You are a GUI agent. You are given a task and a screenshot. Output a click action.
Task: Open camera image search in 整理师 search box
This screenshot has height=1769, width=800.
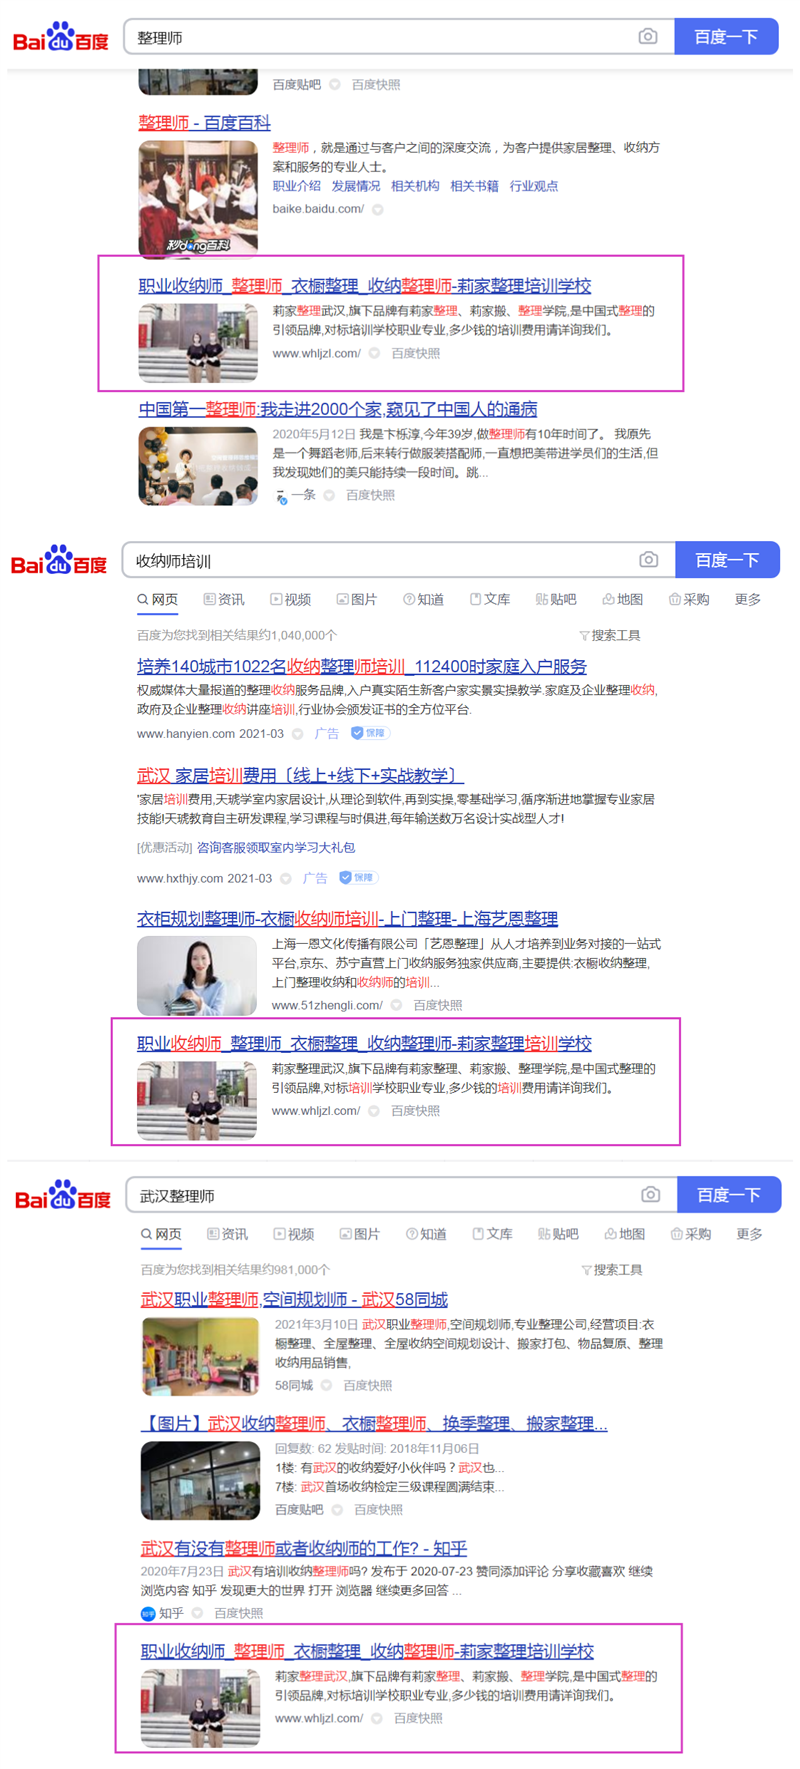click(x=648, y=37)
